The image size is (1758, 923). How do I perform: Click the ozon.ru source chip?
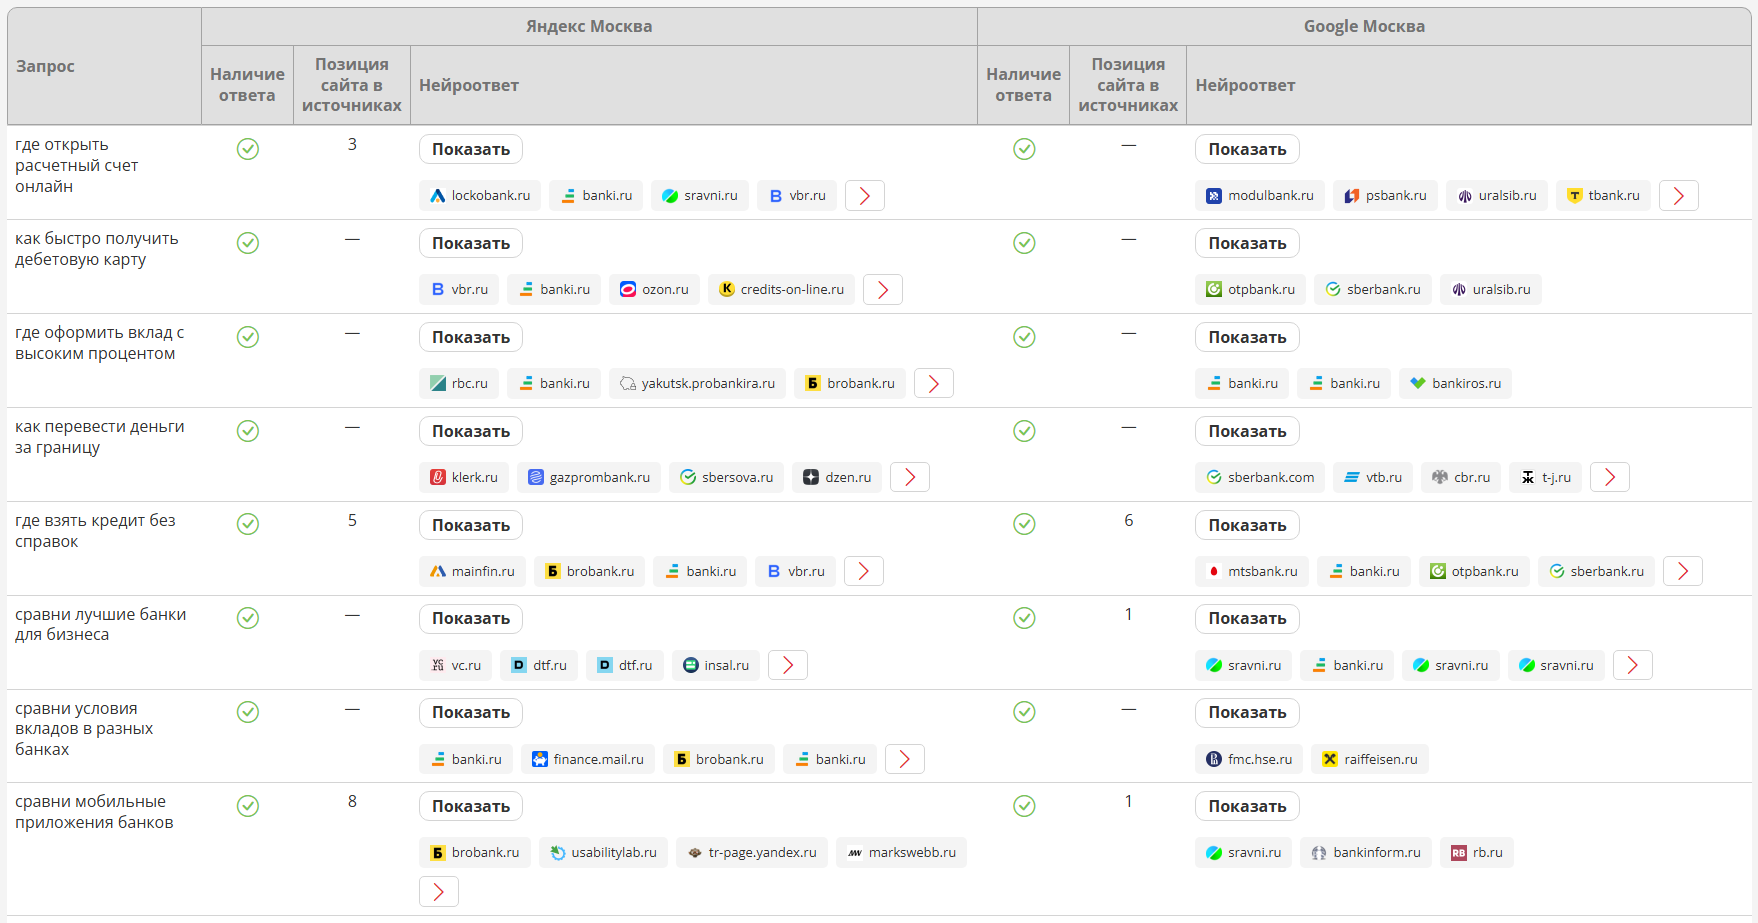point(654,290)
